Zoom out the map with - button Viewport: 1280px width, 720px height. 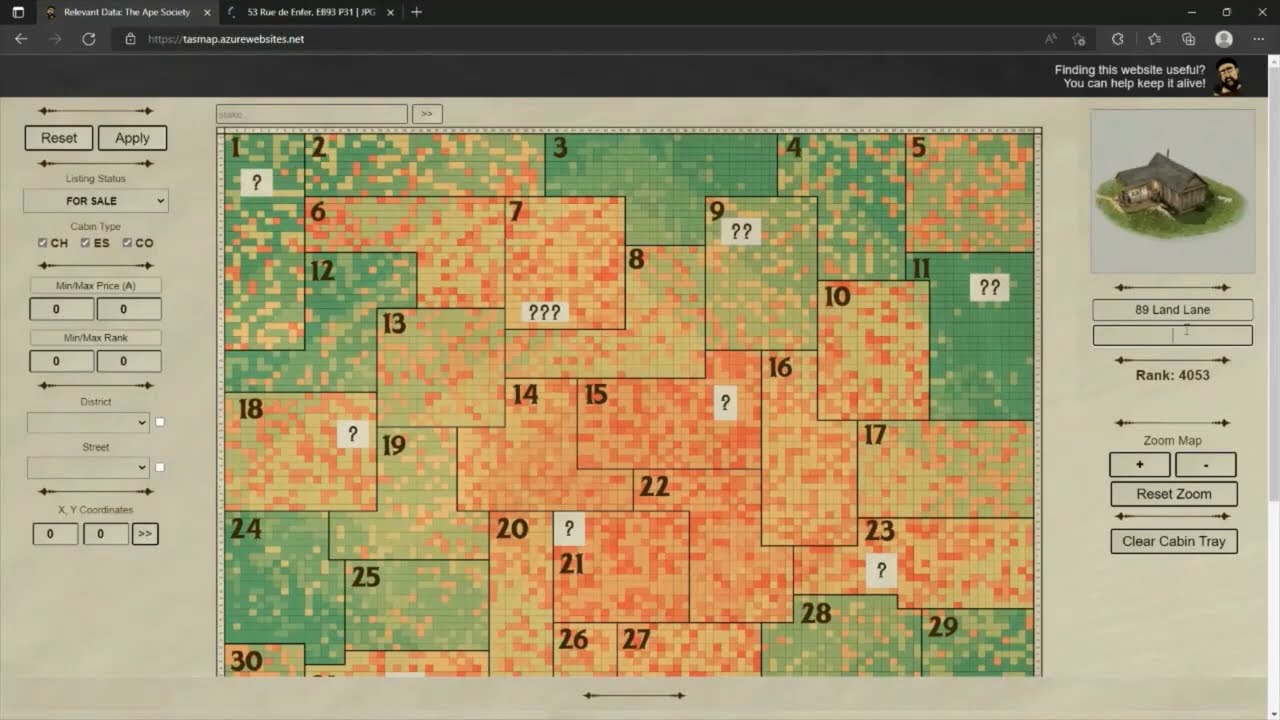1205,465
